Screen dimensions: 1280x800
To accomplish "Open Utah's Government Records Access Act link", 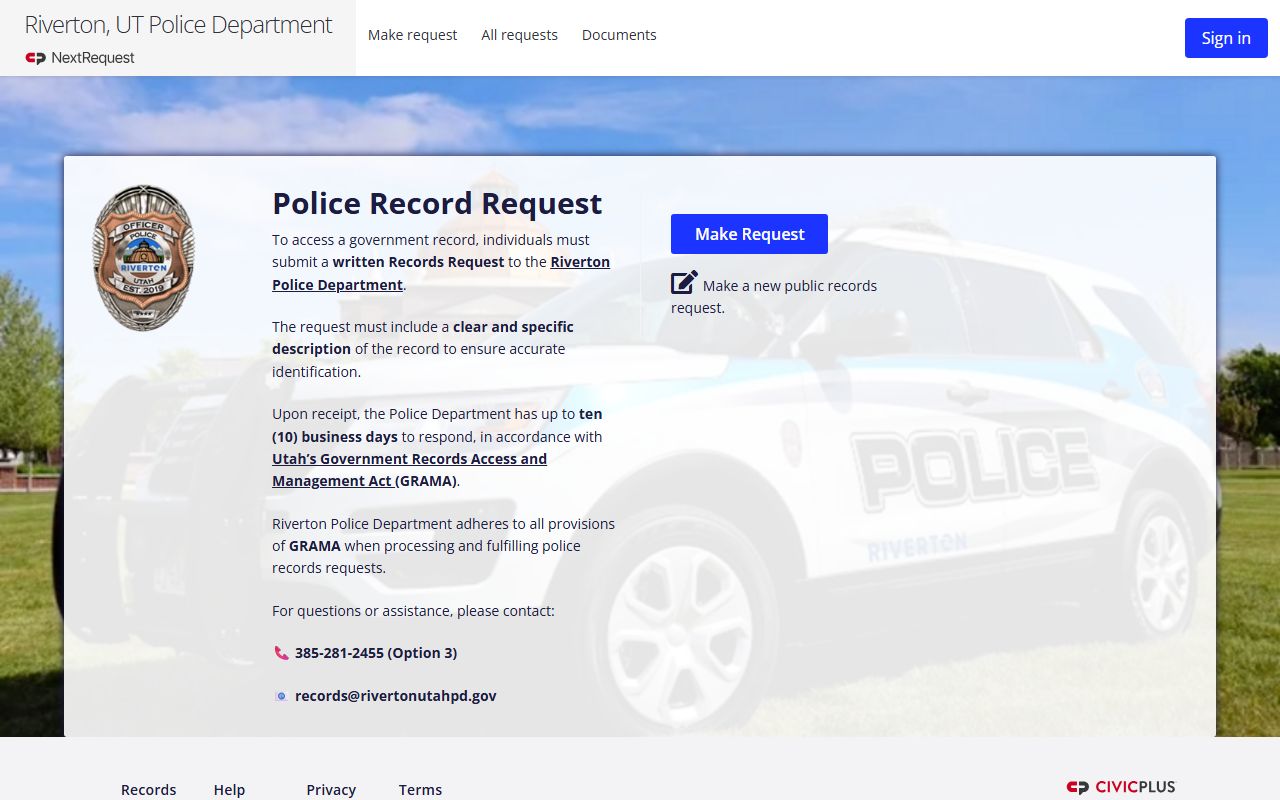I will point(409,470).
